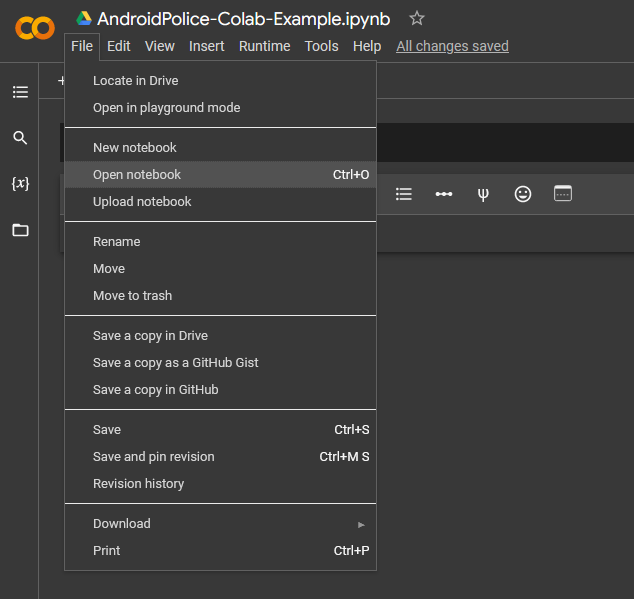Click the psi LaTeX symbol icon
The height and width of the screenshot is (599, 634).
point(483,194)
